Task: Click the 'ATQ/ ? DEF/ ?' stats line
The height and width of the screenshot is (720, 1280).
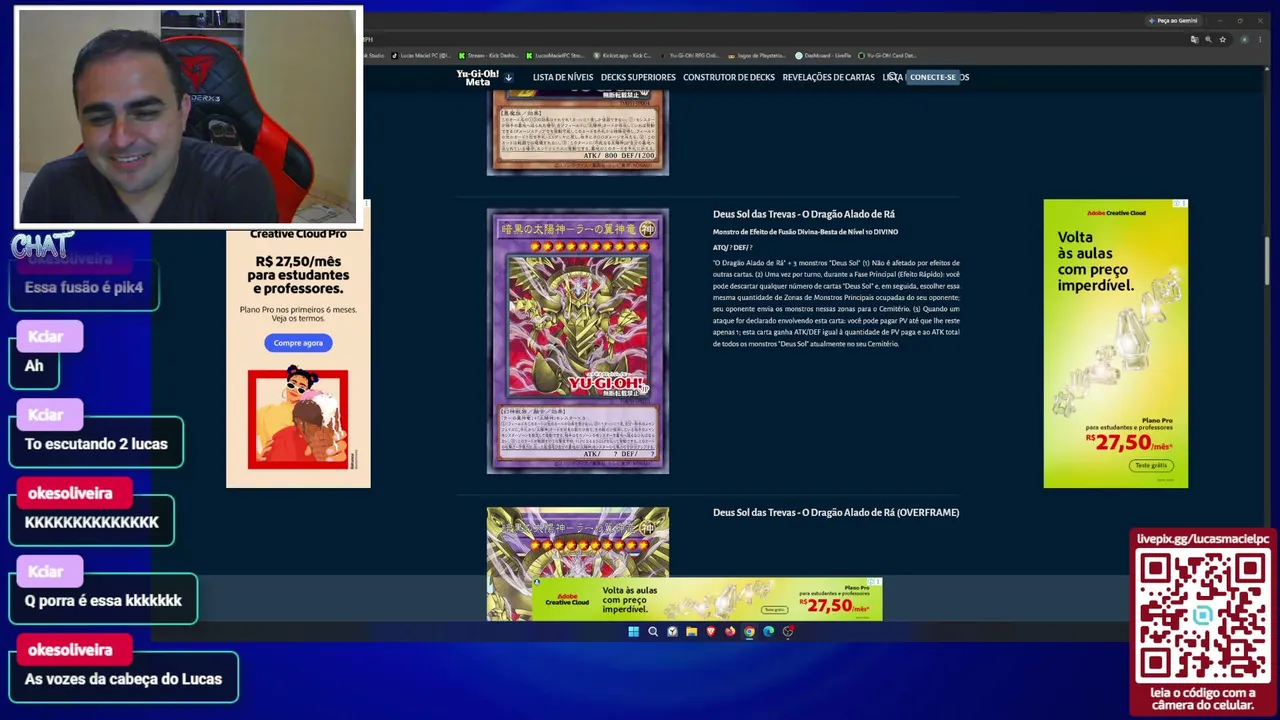Action: point(732,247)
